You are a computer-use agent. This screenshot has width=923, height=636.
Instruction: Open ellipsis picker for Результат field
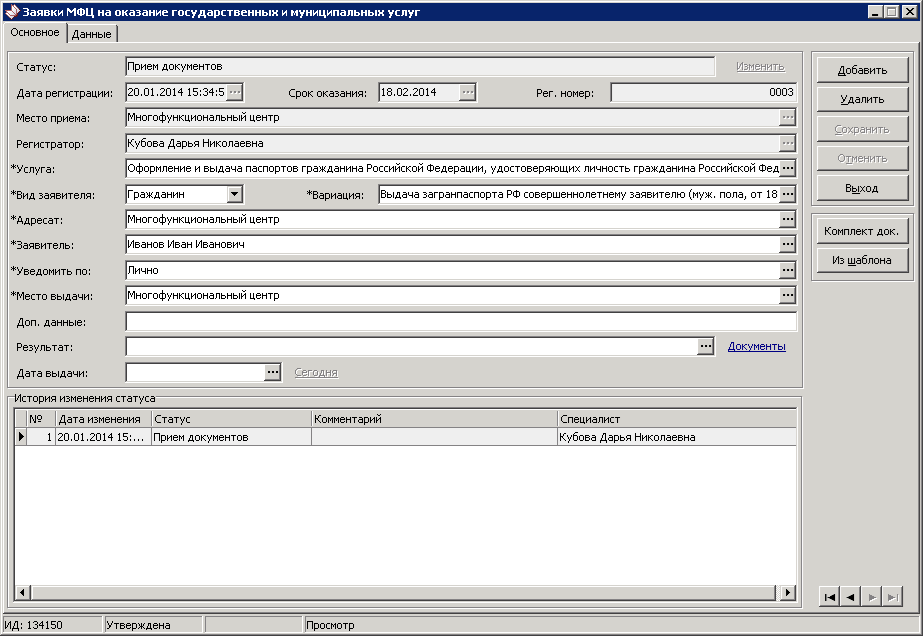tap(706, 346)
